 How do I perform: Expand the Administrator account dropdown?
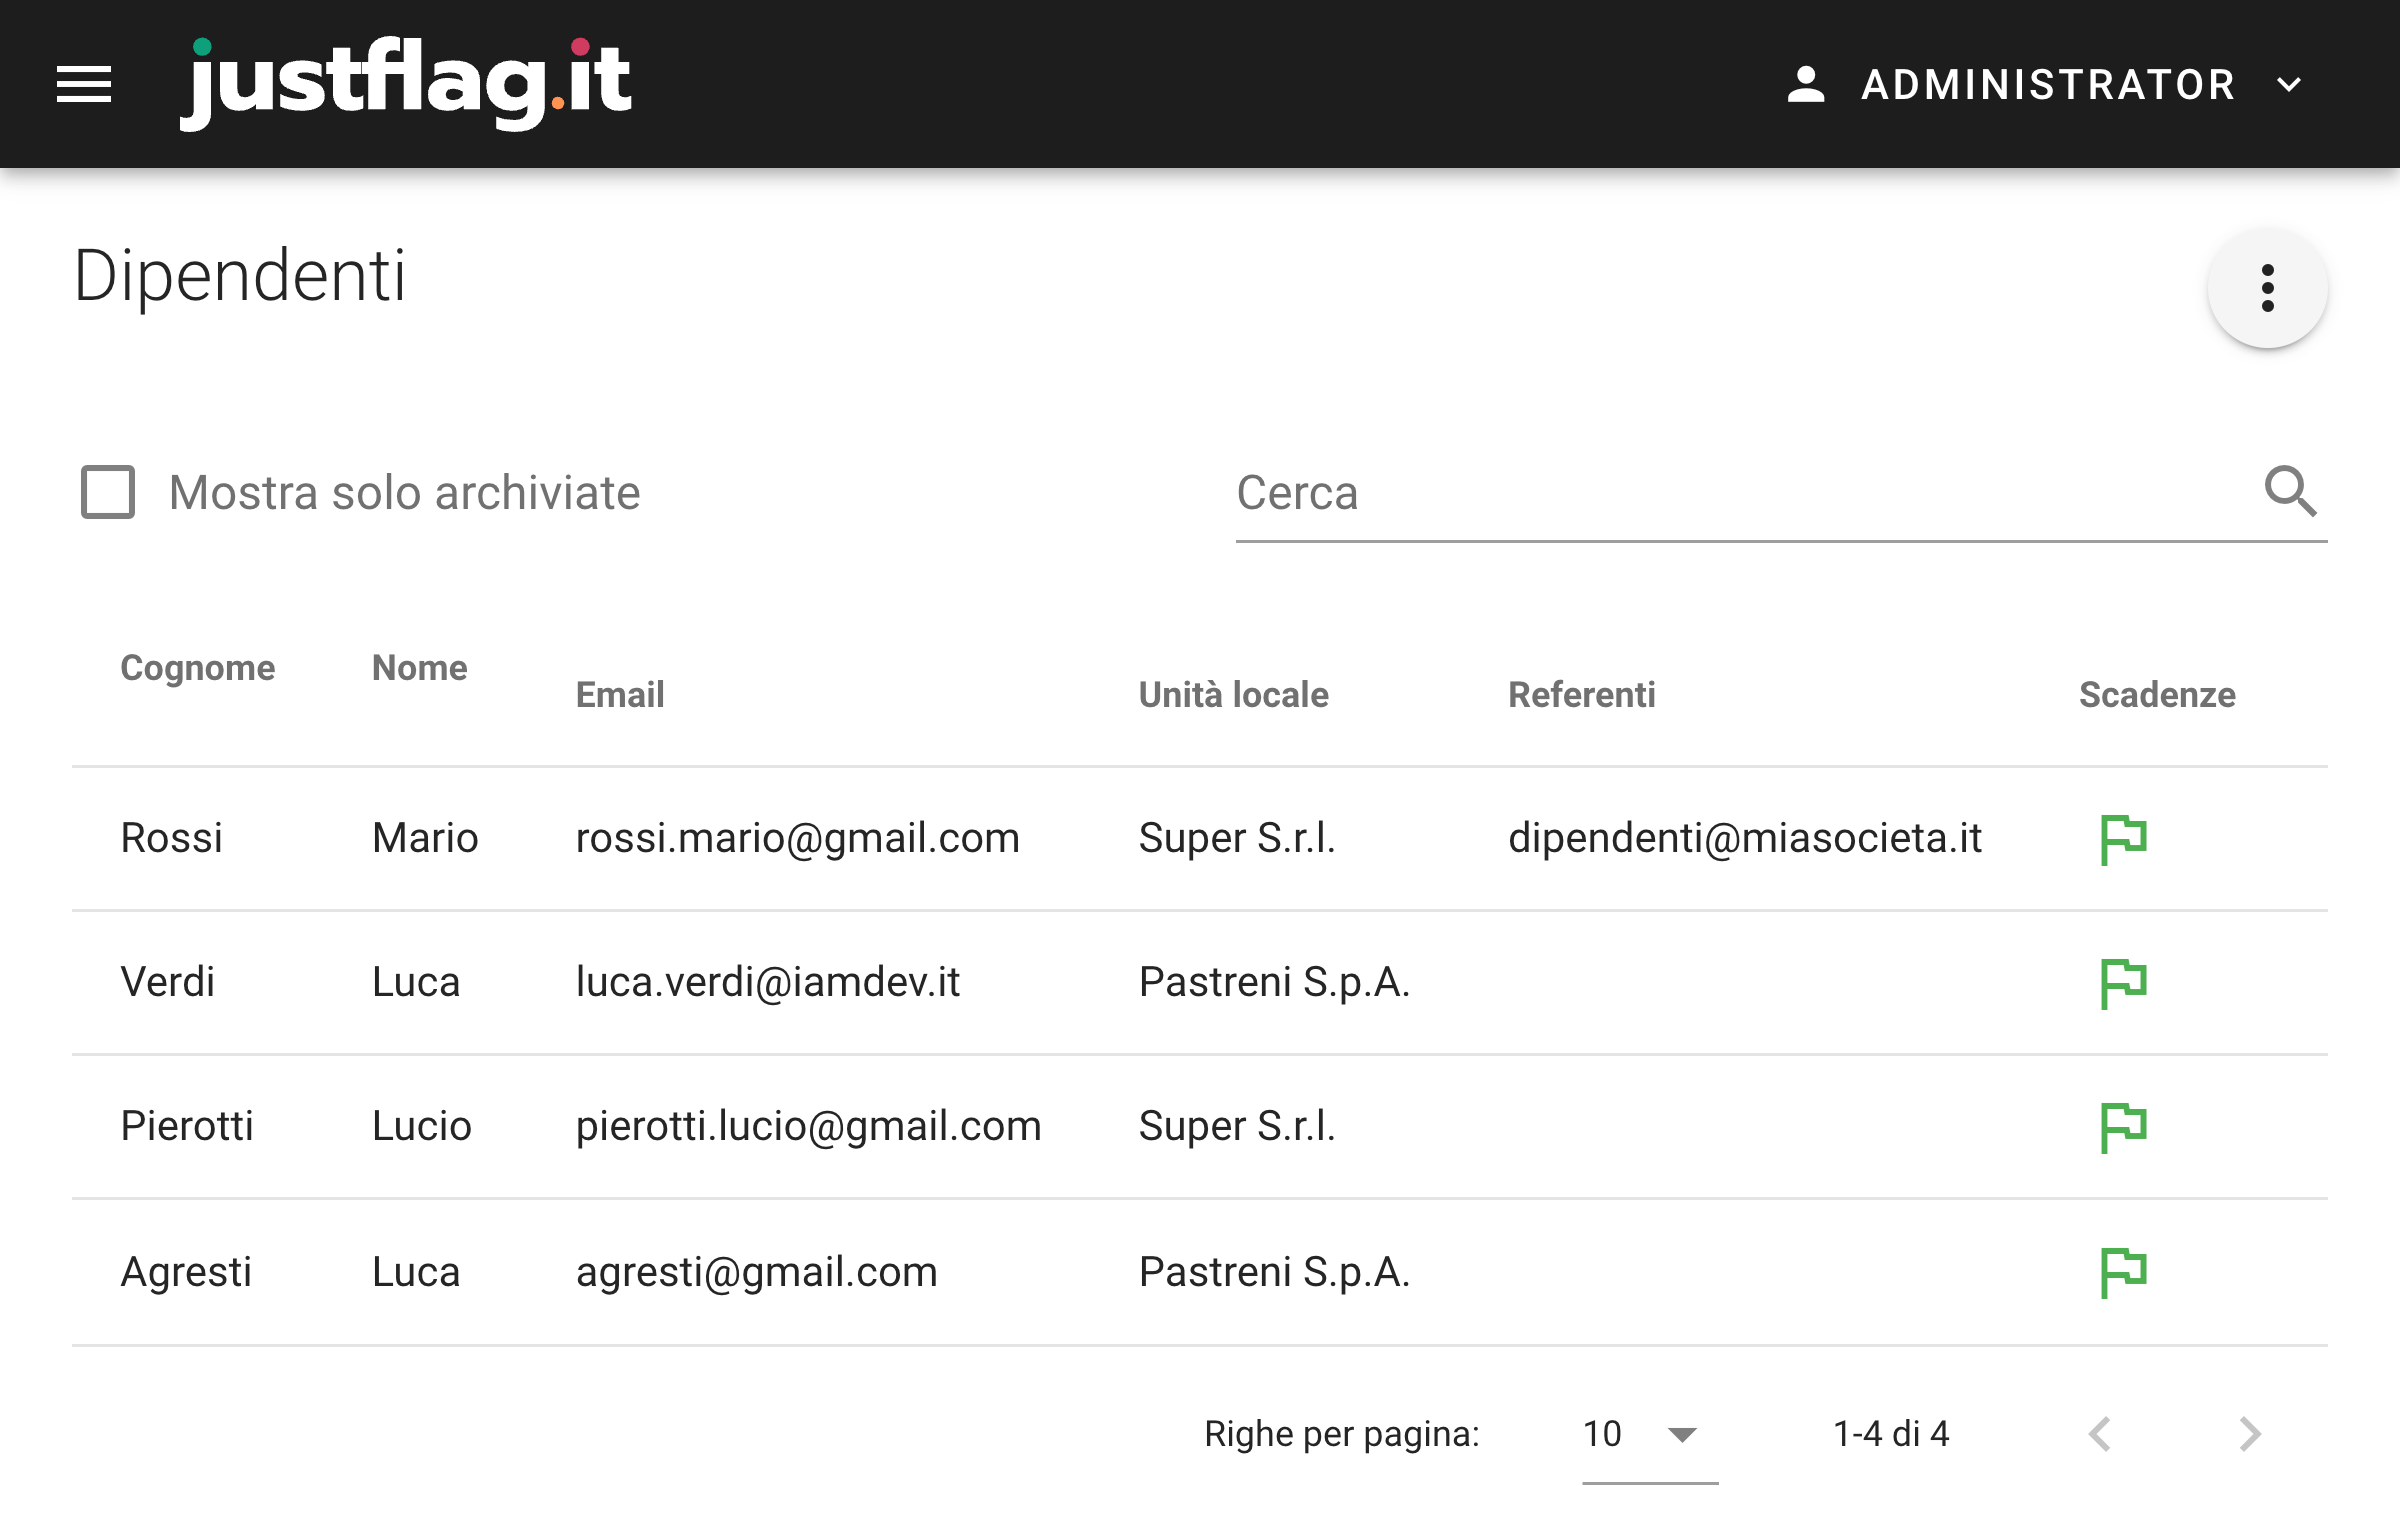point(2289,84)
